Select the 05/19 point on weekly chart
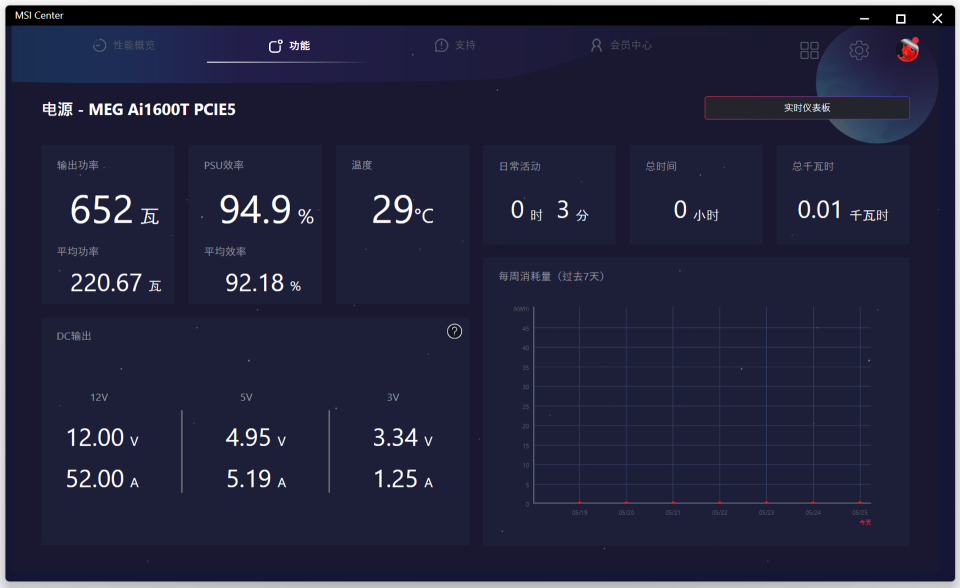Screen dimensions: 960x588 (580, 503)
